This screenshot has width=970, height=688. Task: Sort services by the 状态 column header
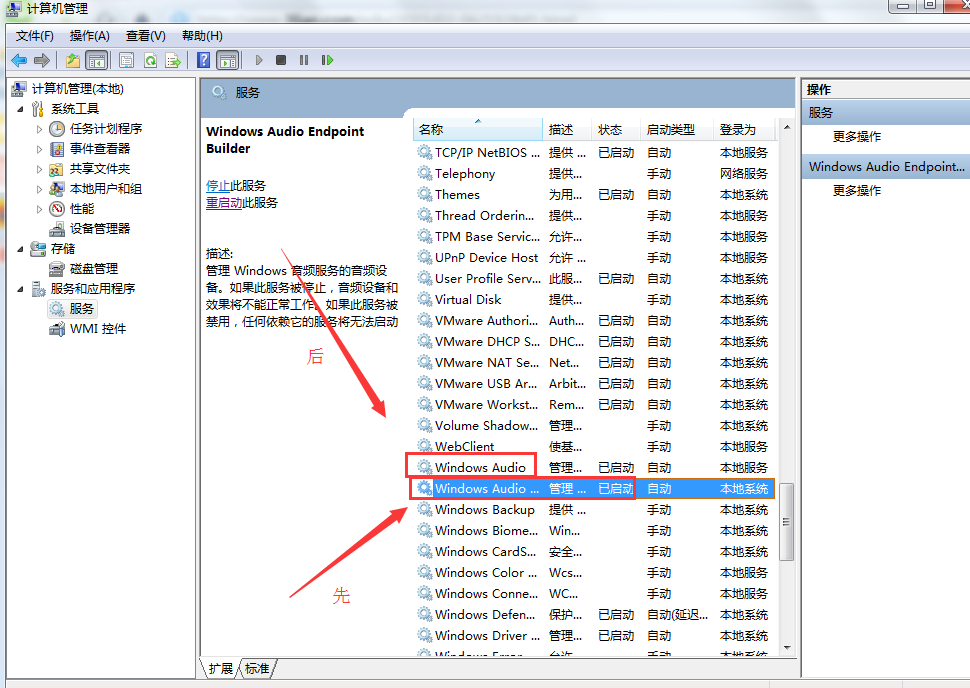coord(616,129)
